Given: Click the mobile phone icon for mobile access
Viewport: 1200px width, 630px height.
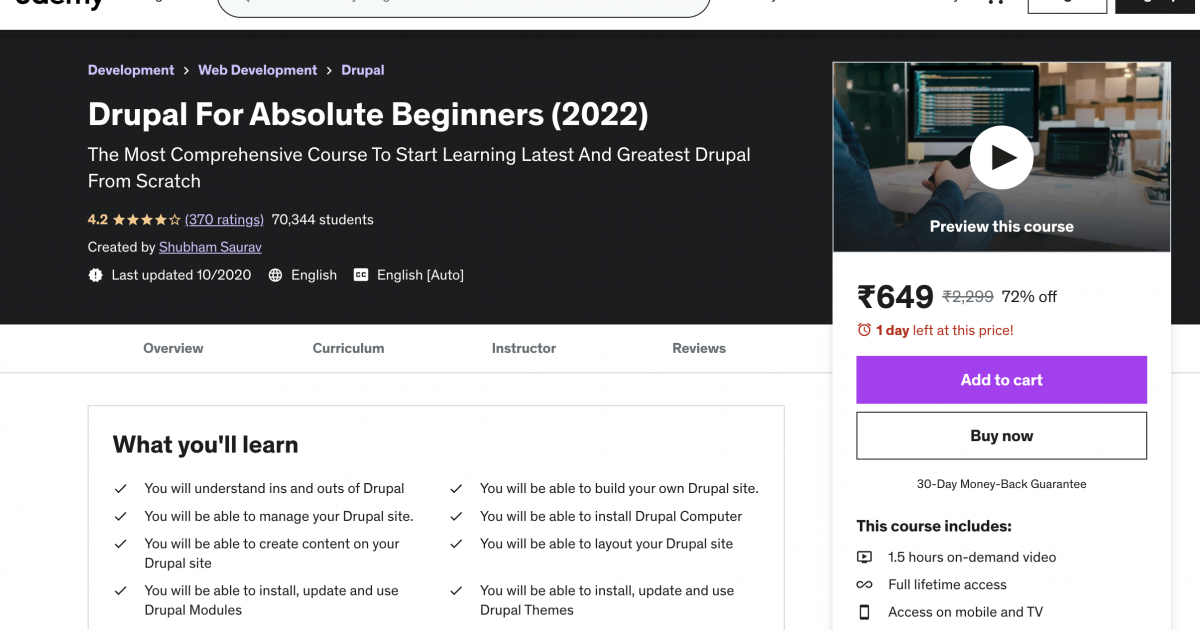Looking at the screenshot, I should pyautogui.click(x=864, y=611).
